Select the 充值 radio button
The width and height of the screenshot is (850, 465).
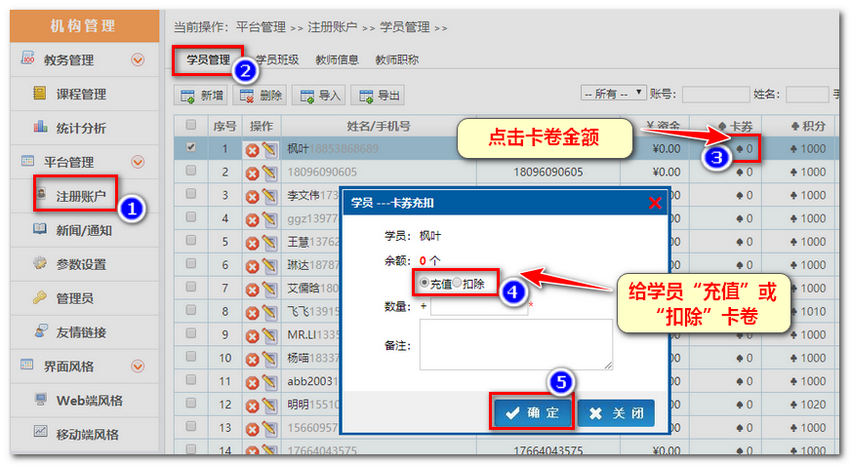tap(424, 283)
